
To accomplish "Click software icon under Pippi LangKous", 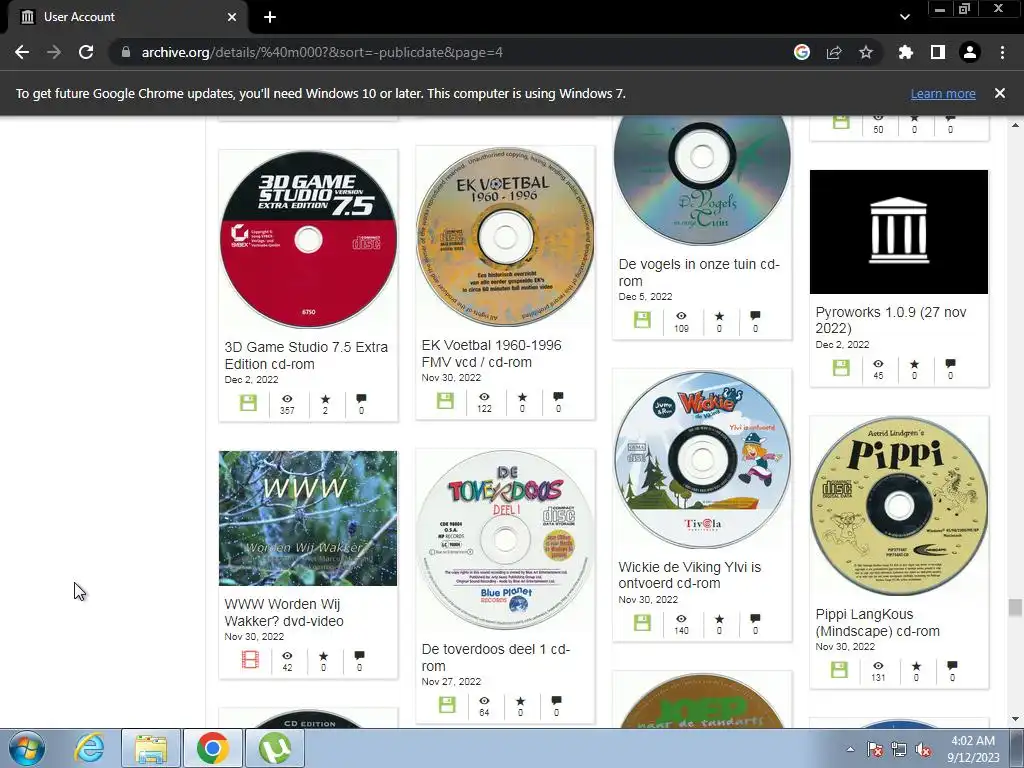I will tap(839, 669).
